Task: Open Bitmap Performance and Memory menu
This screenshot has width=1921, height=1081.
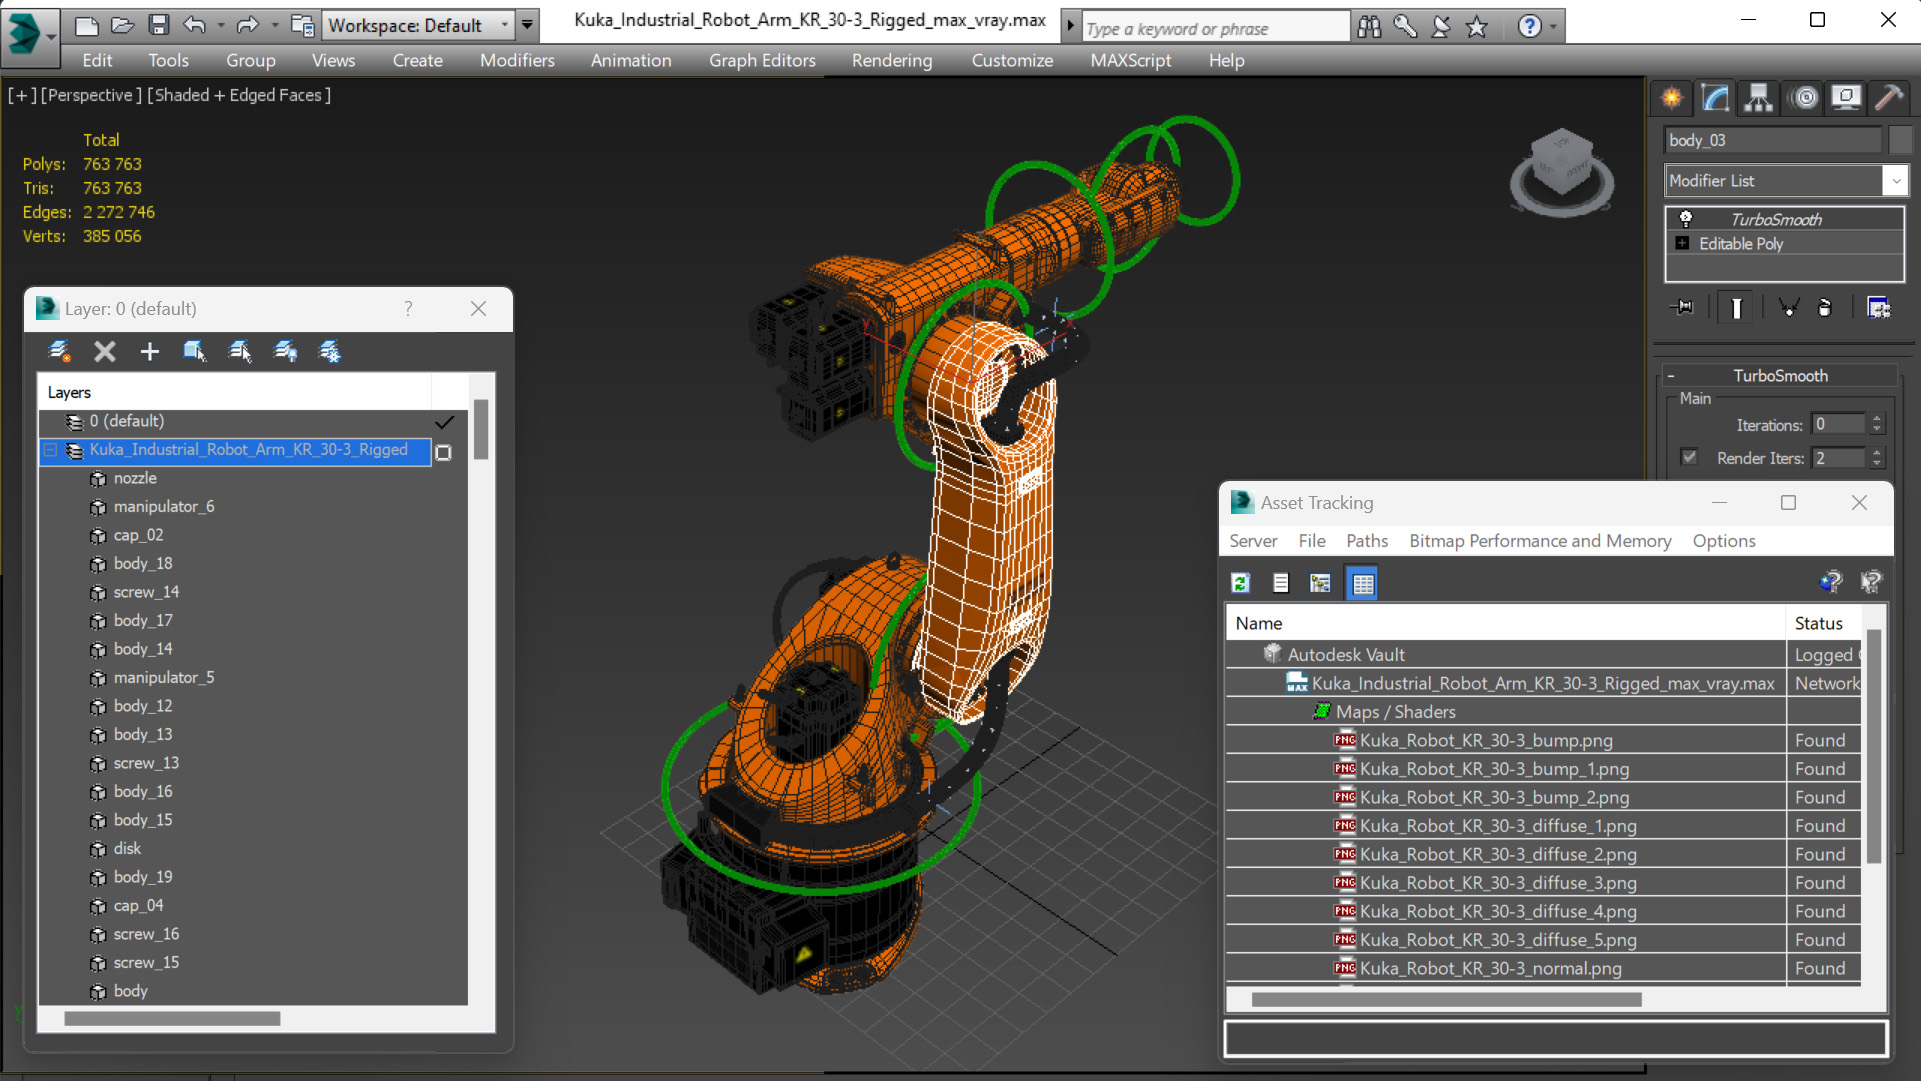Action: point(1540,541)
